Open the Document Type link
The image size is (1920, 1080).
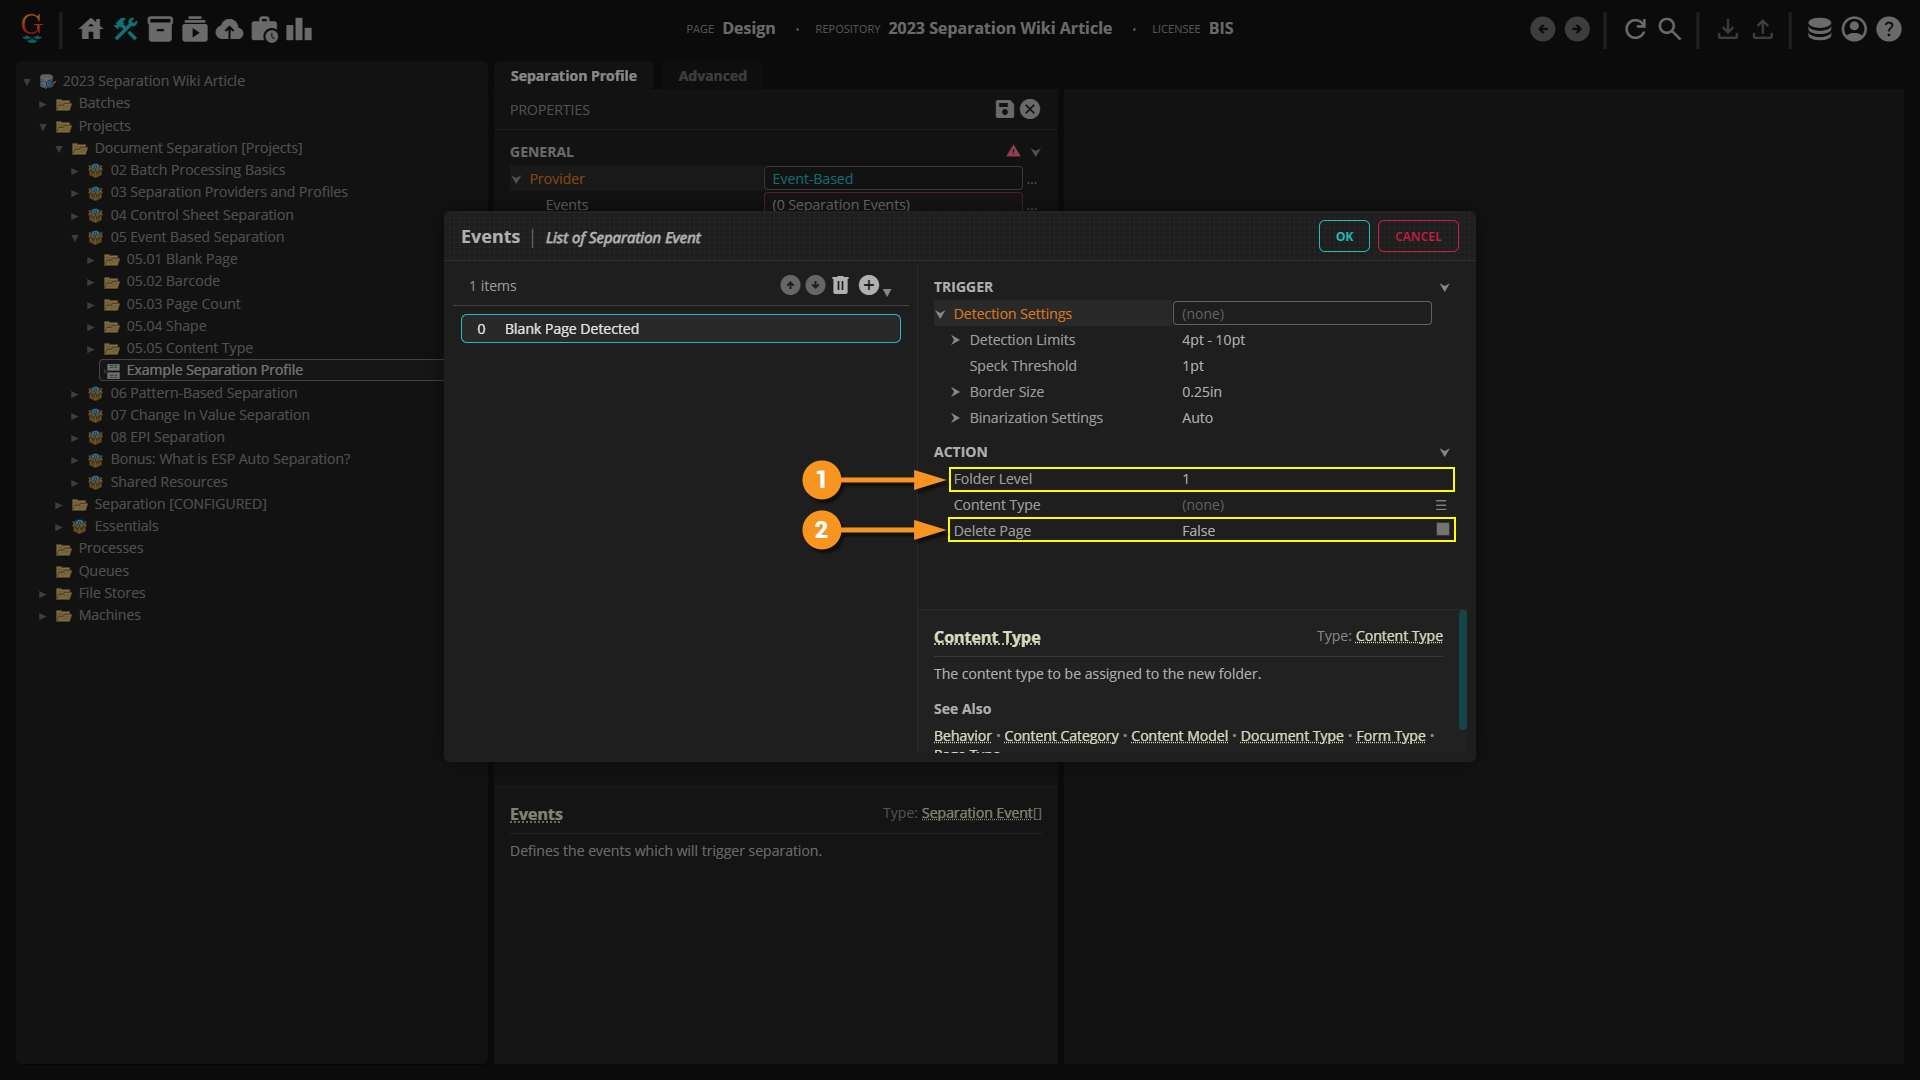tap(1291, 737)
